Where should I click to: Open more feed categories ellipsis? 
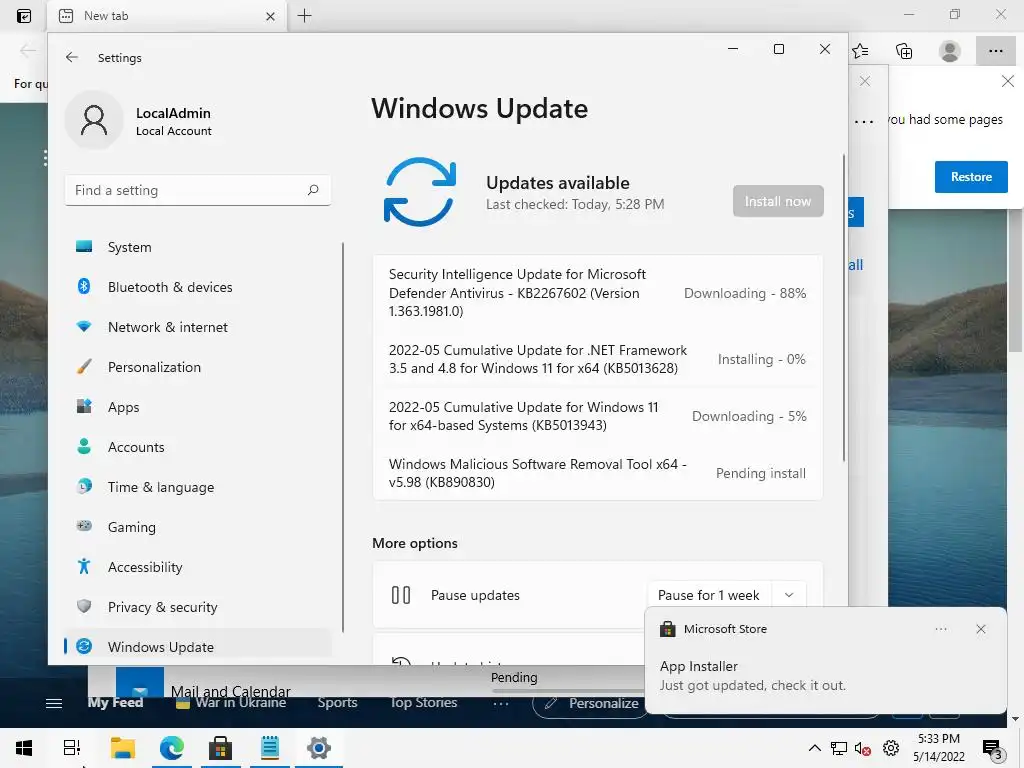(501, 703)
